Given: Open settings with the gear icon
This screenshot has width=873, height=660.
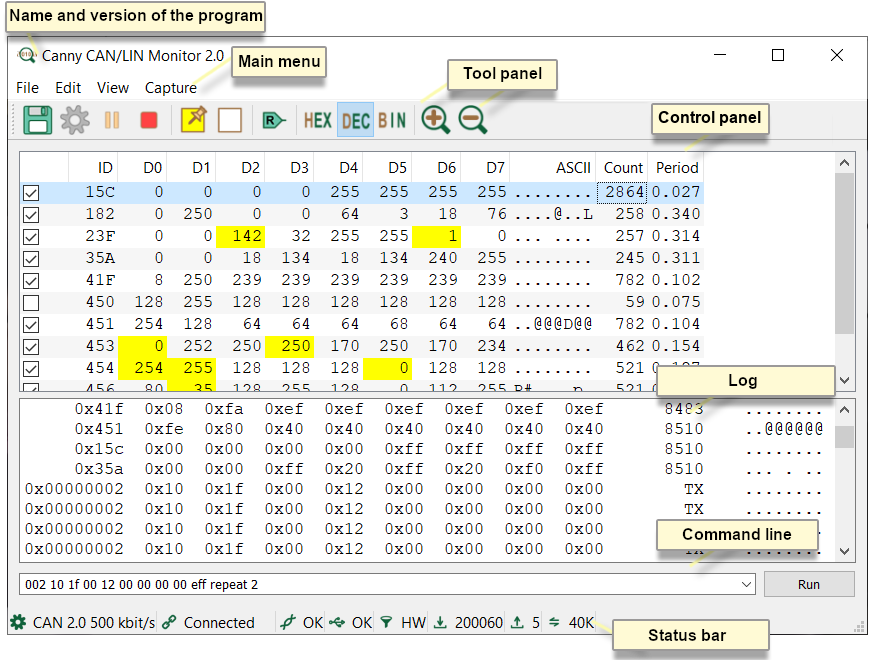Looking at the screenshot, I should [x=75, y=120].
